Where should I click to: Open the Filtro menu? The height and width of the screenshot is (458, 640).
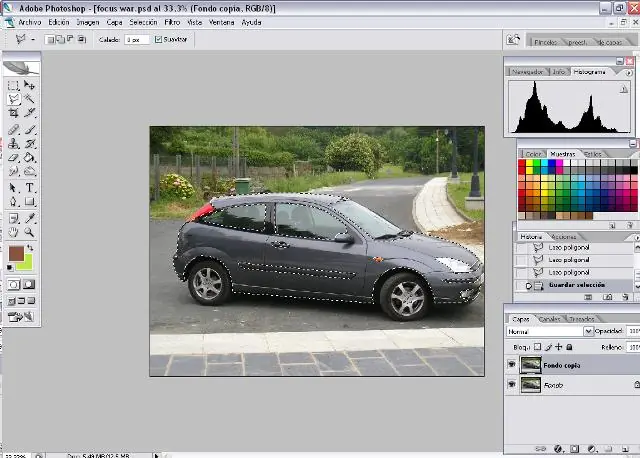coord(172,22)
